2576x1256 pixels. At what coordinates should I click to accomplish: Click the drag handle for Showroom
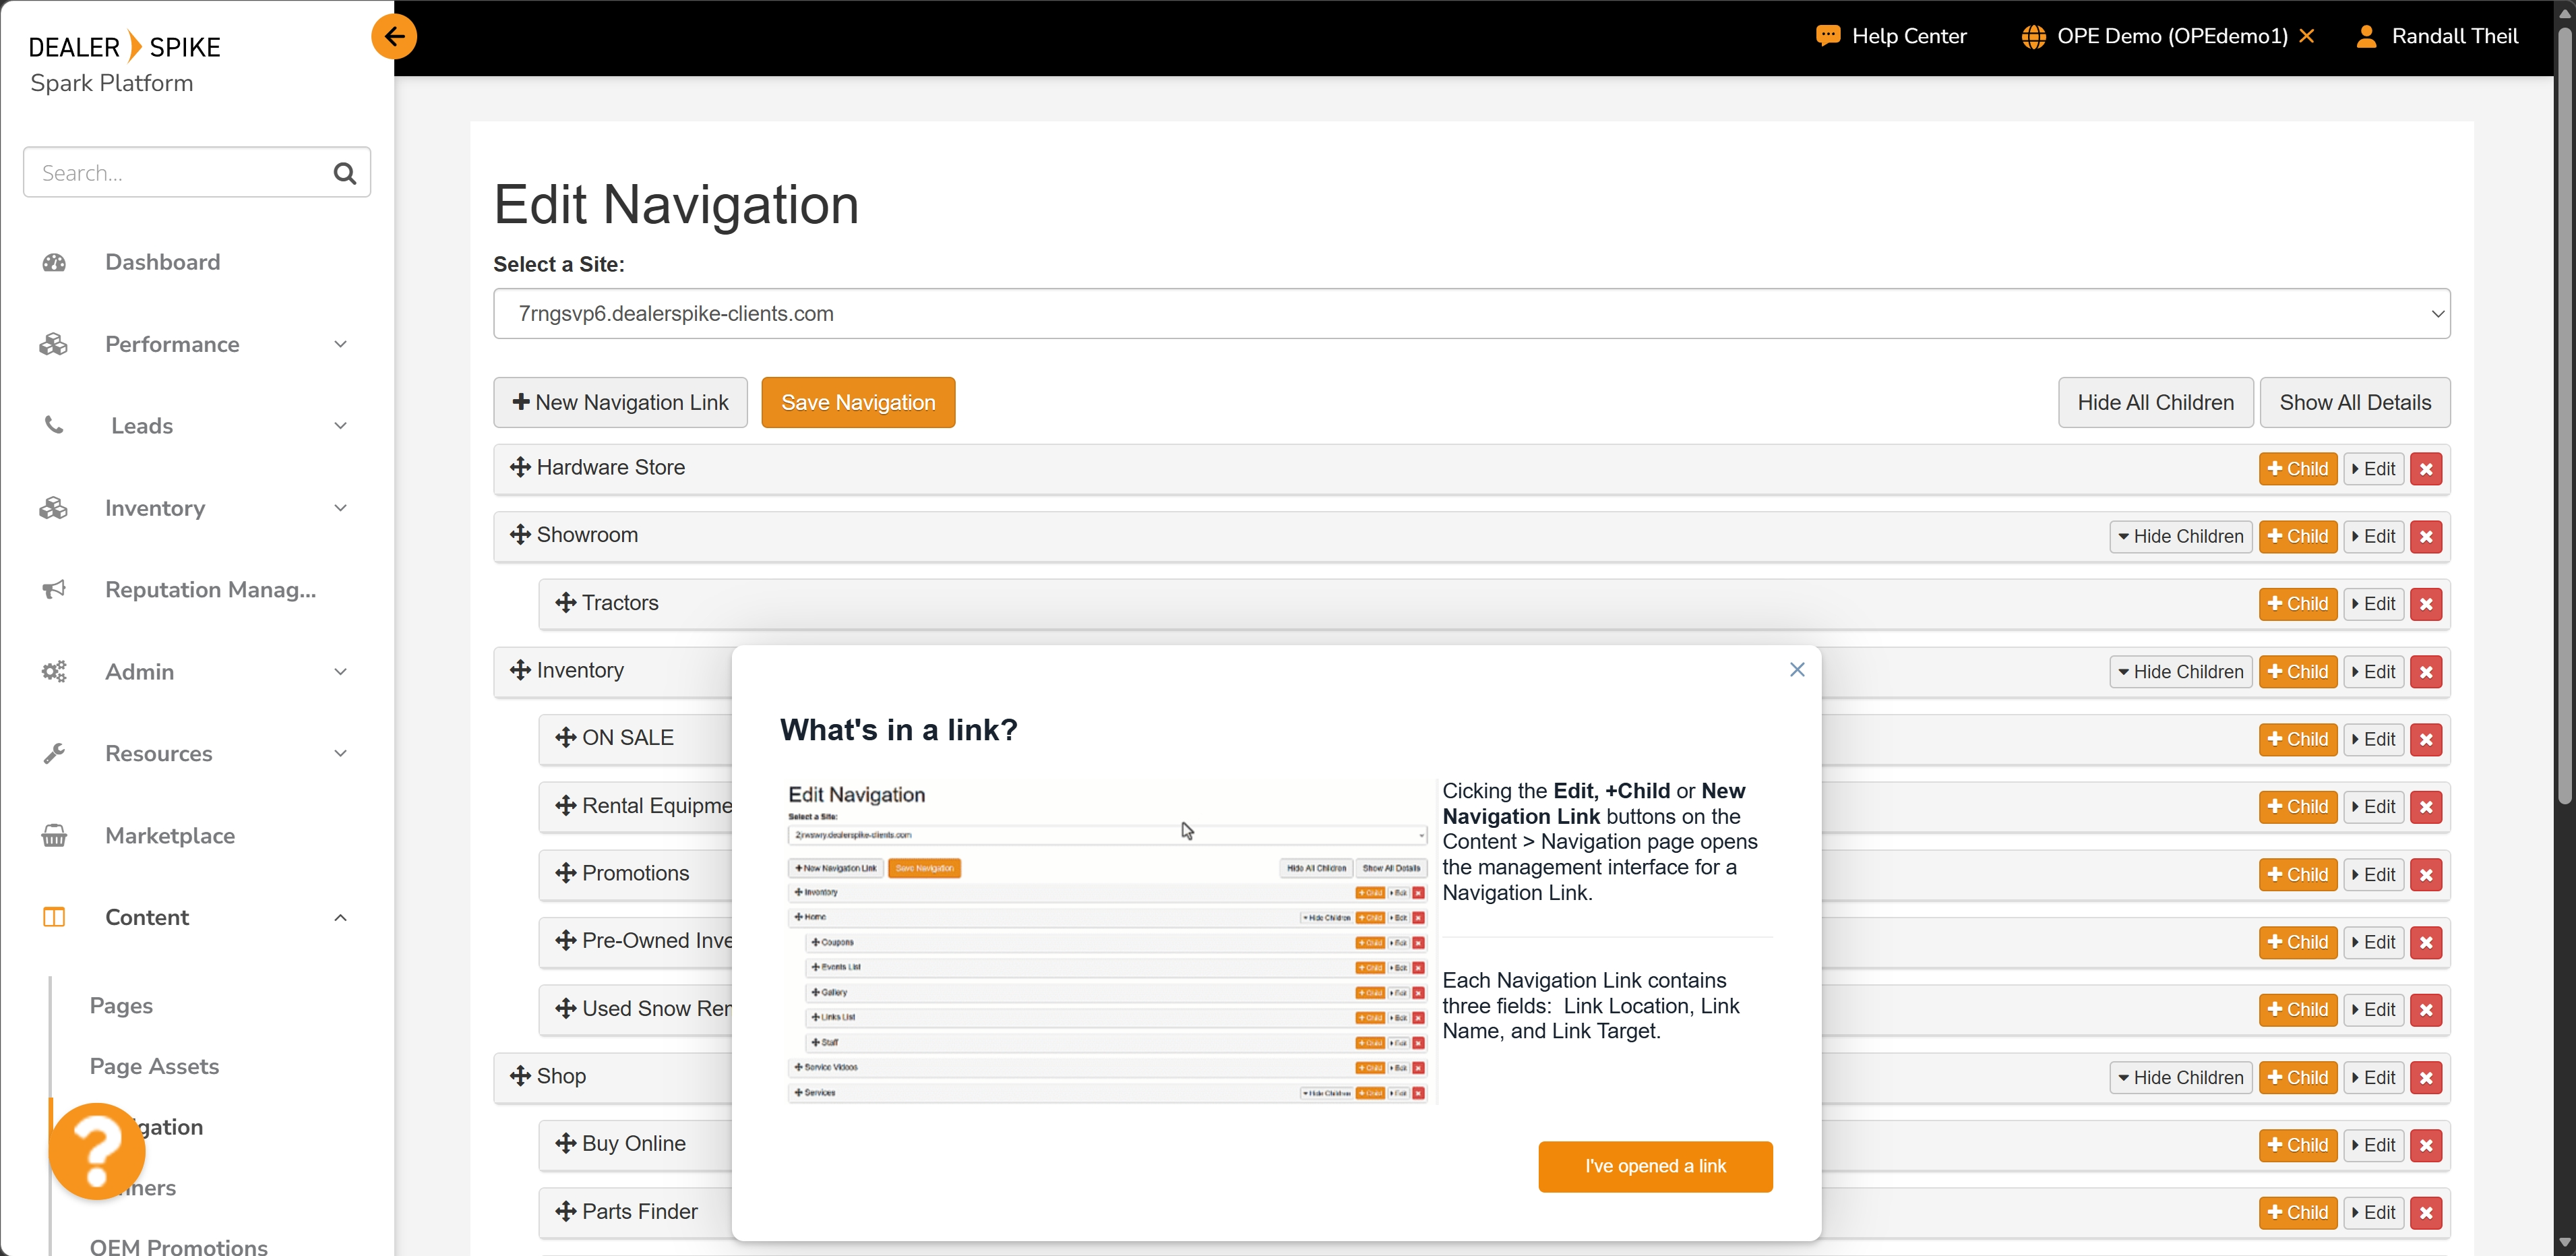(520, 535)
